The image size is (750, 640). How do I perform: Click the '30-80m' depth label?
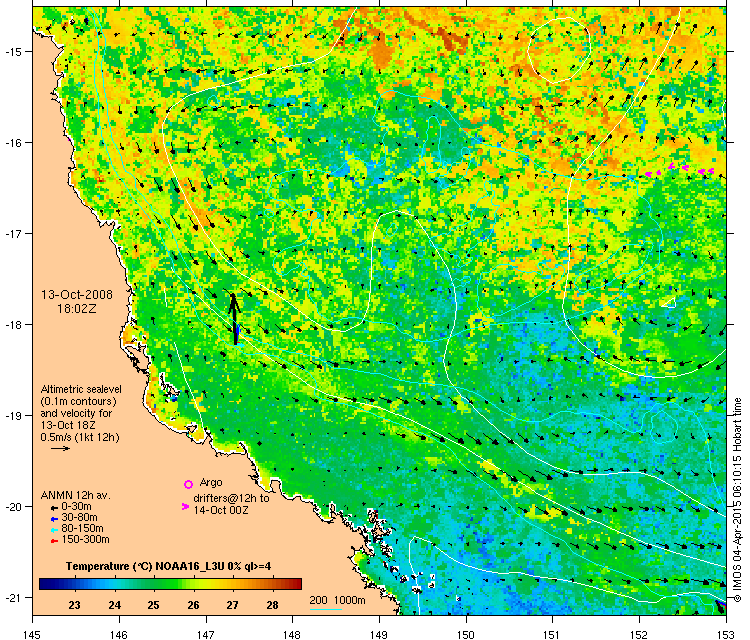(x=79, y=518)
